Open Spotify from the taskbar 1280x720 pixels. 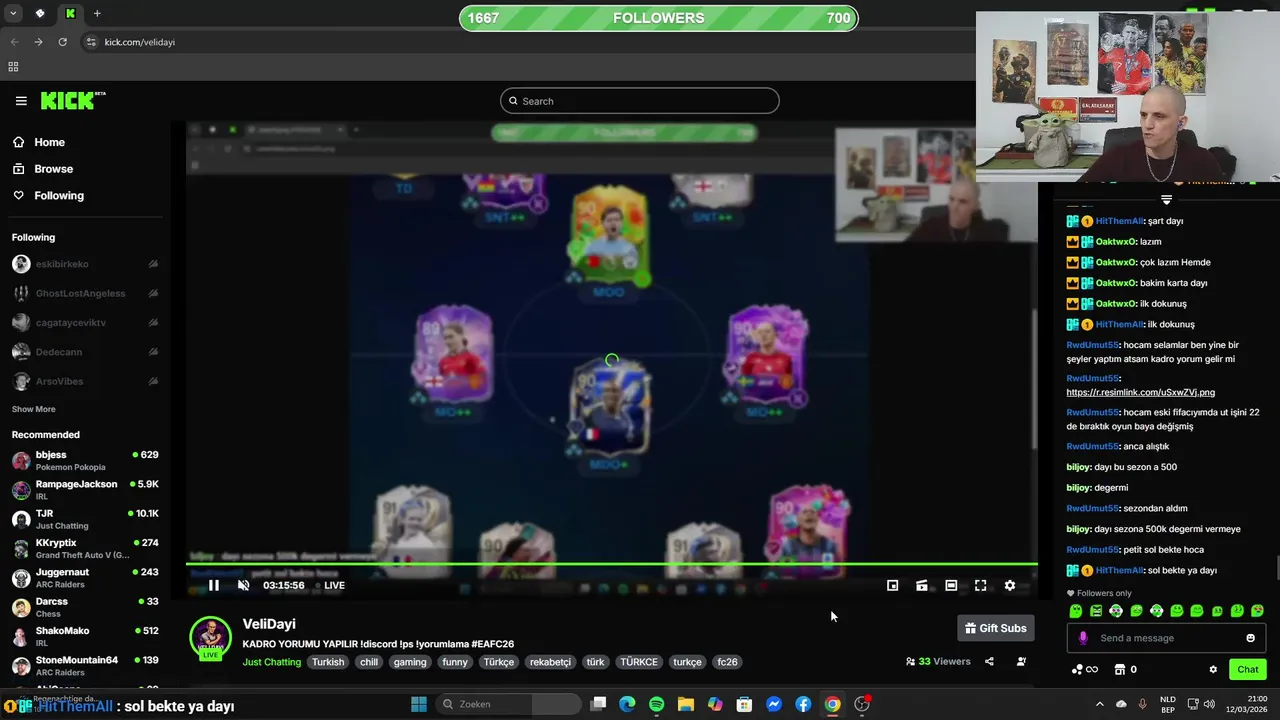tap(656, 704)
